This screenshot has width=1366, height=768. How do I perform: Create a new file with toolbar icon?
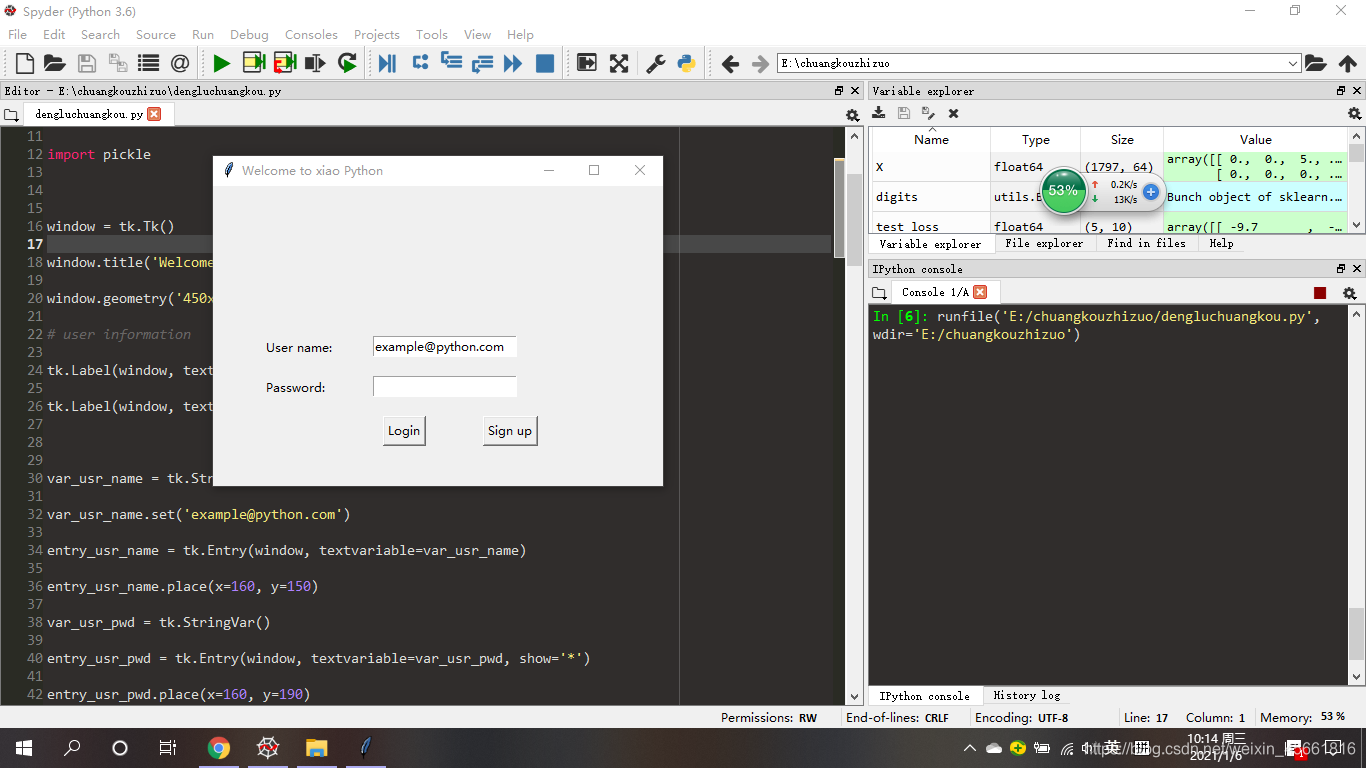pos(25,64)
